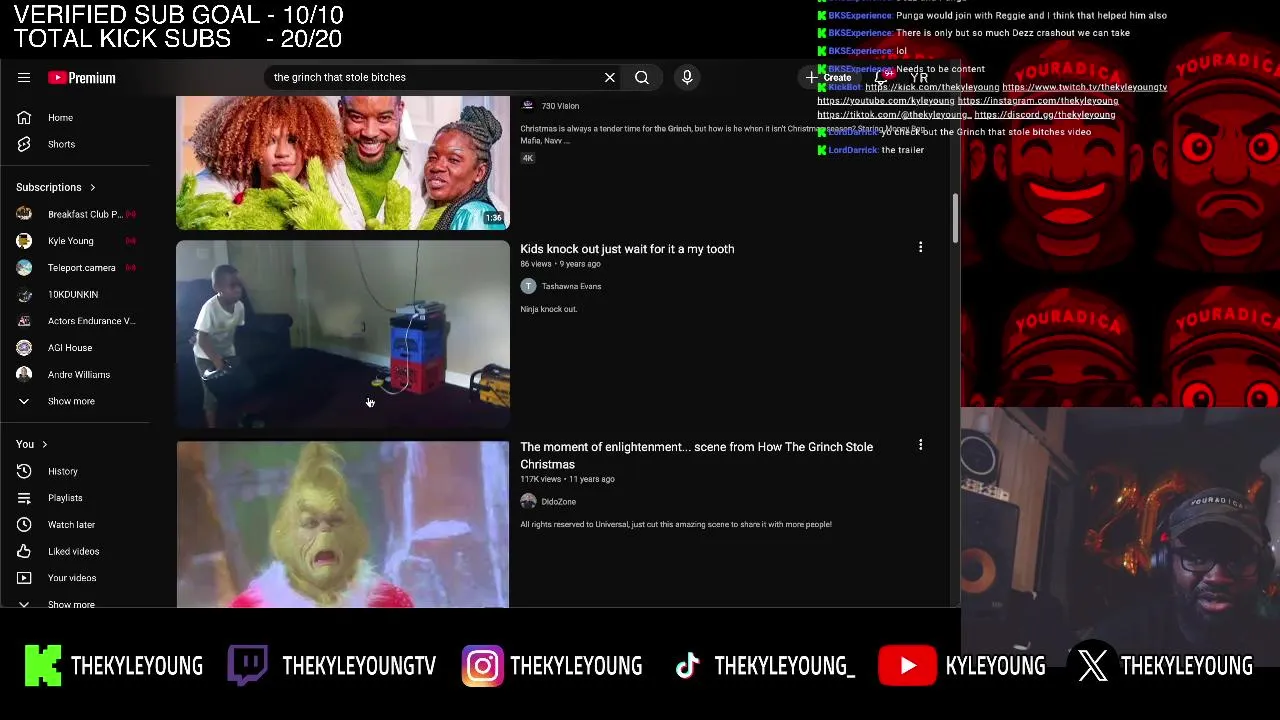Open the kick.com/thekyleyoung chat link
This screenshot has width=1280, height=720.
click(x=932, y=88)
